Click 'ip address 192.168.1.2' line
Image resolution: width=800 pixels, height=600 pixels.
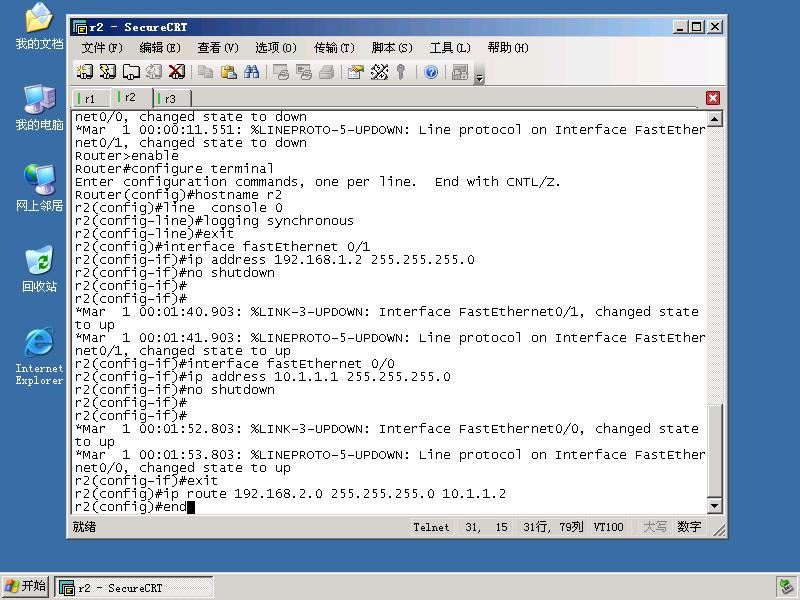(274, 260)
